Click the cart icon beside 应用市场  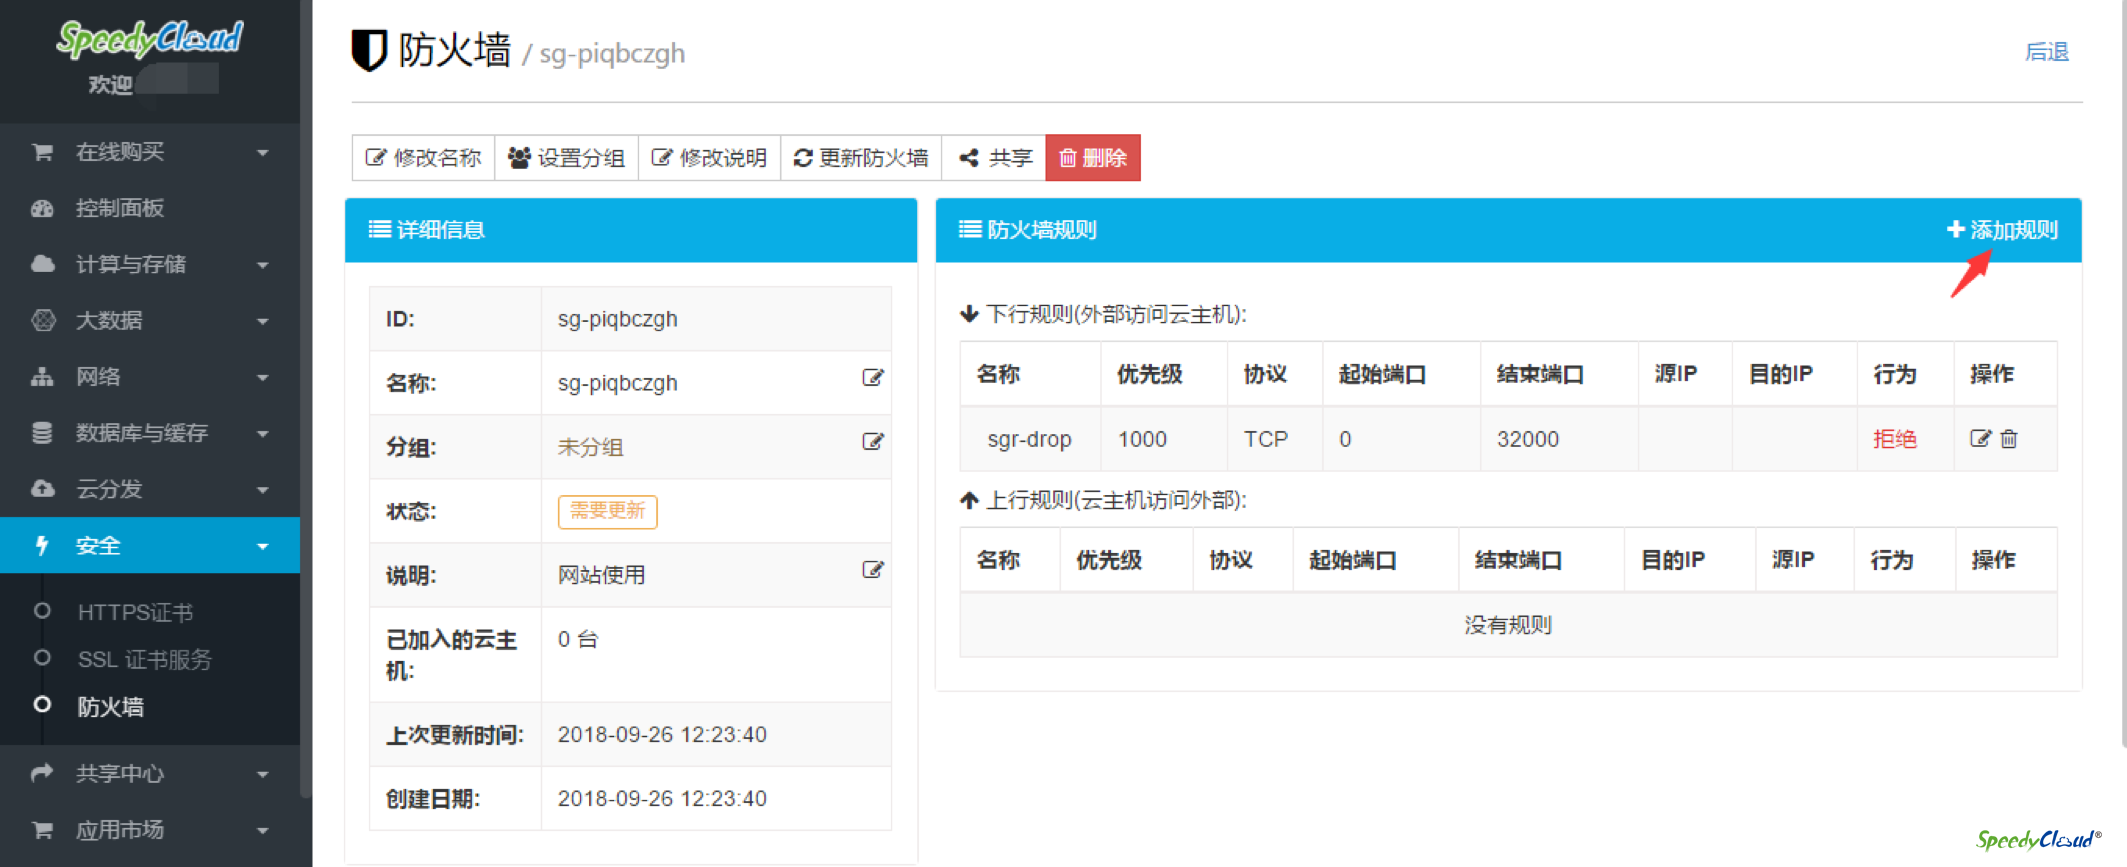[42, 830]
